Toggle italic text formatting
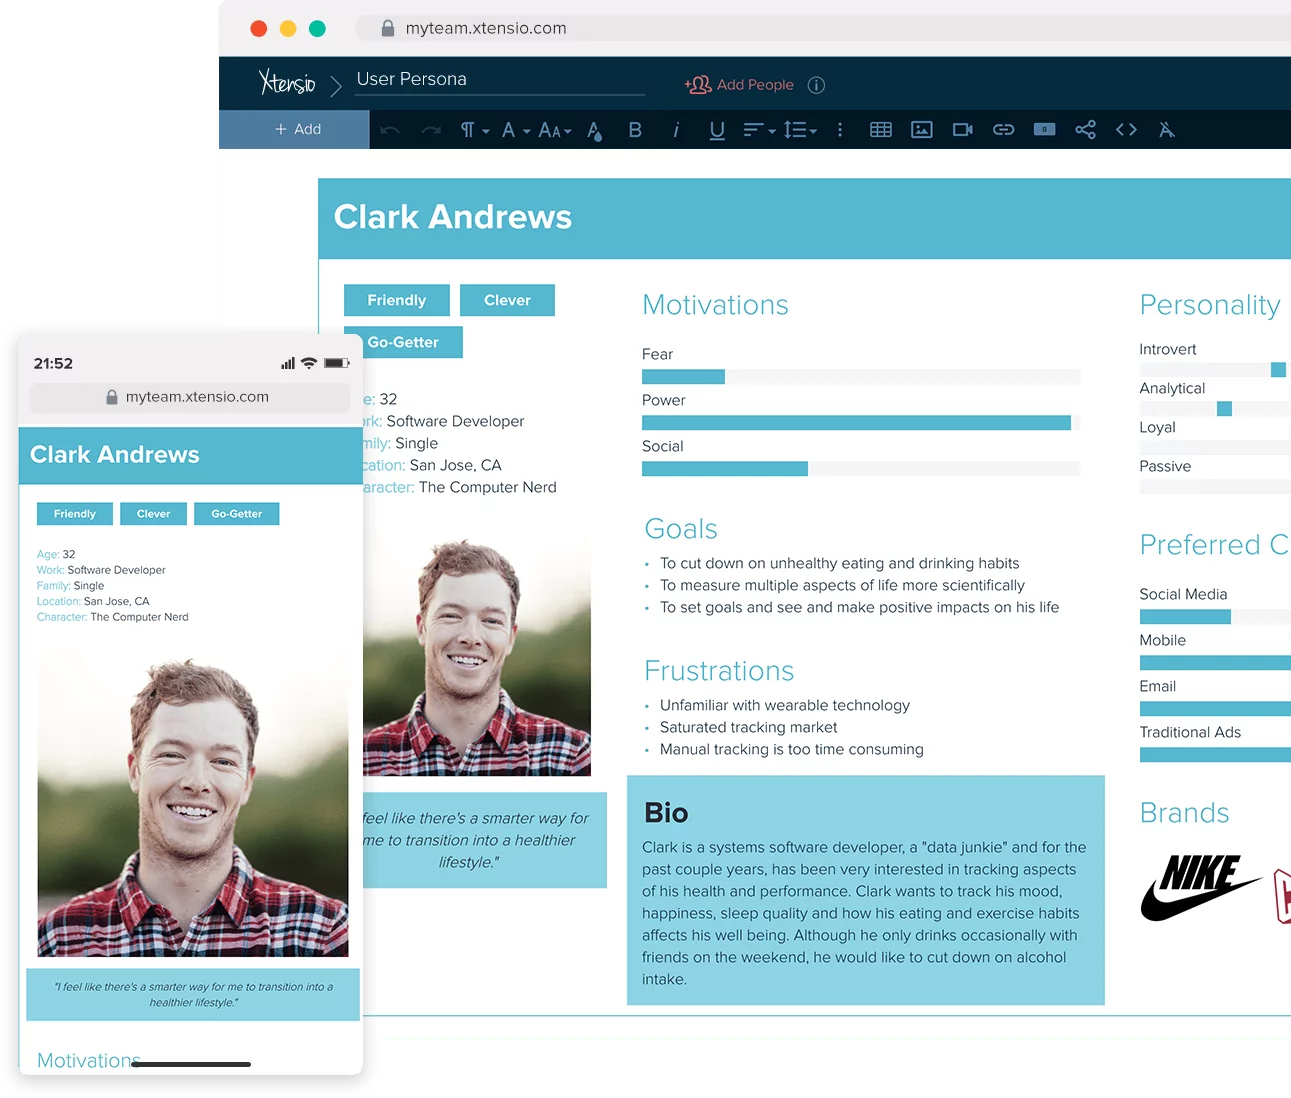This screenshot has height=1098, width=1291. tap(676, 129)
